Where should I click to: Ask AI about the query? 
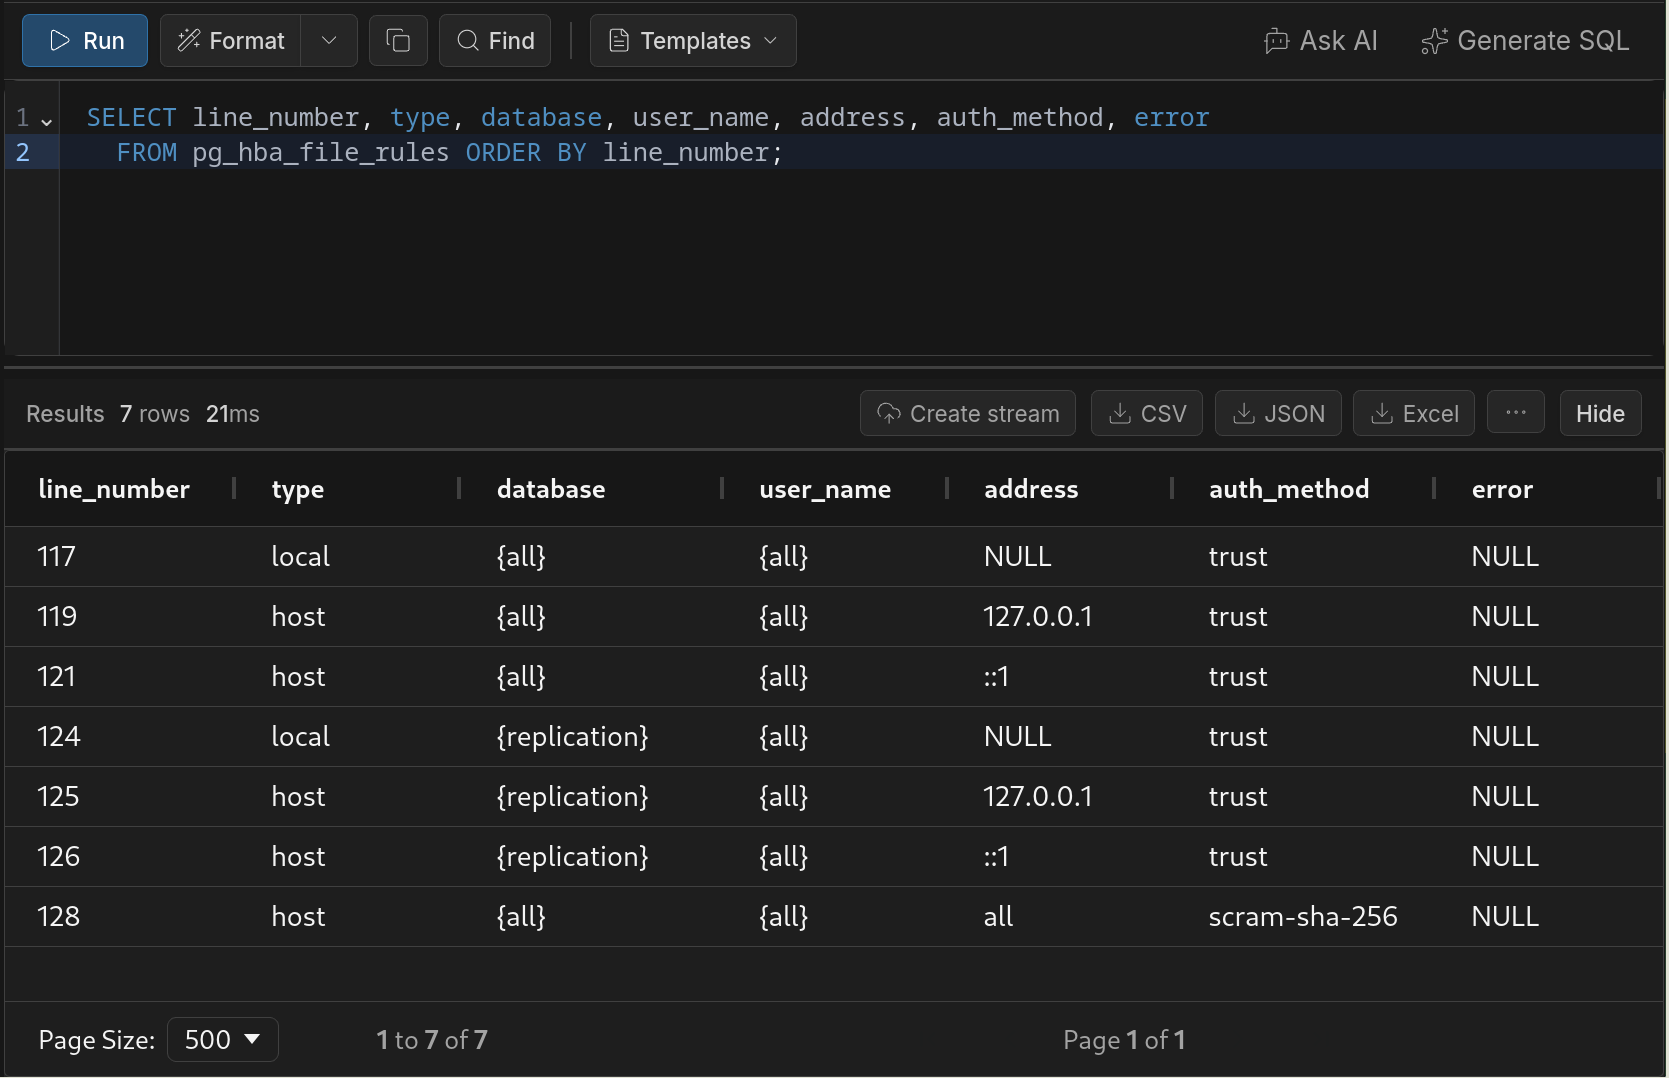click(1321, 41)
